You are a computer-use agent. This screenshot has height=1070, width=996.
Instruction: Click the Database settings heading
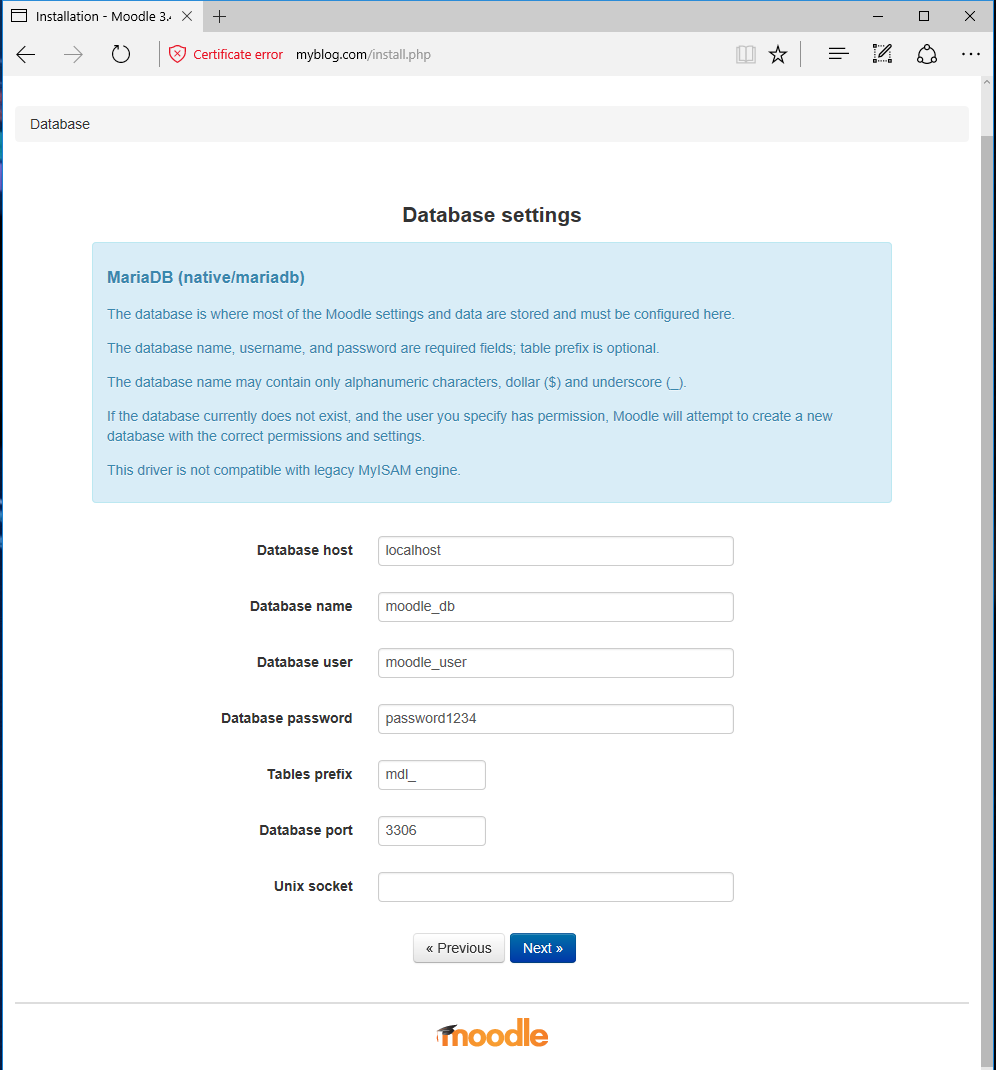(492, 215)
